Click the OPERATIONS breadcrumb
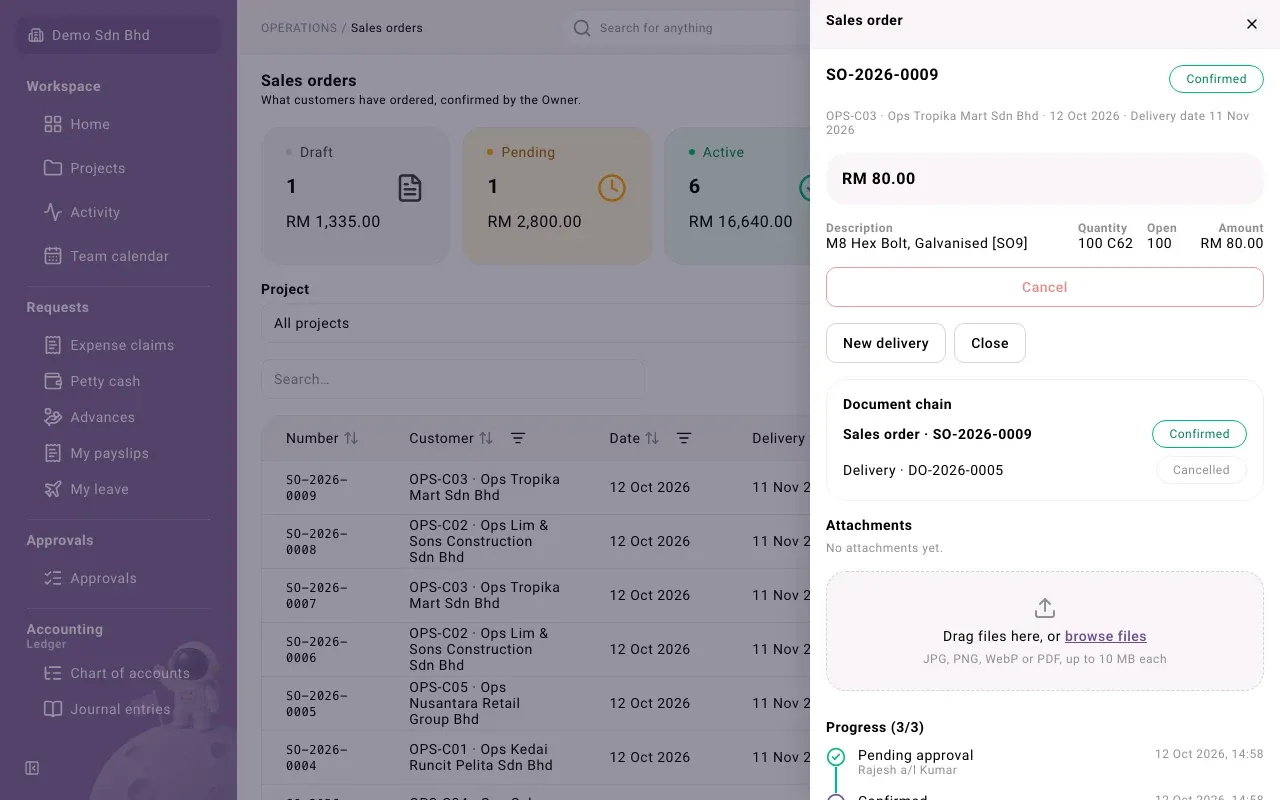This screenshot has height=800, width=1280. pos(299,28)
